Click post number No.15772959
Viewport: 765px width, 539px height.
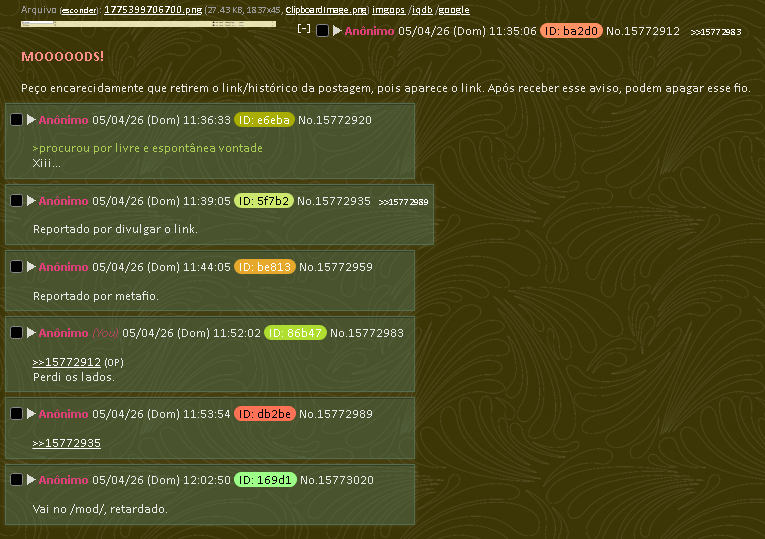pos(336,267)
